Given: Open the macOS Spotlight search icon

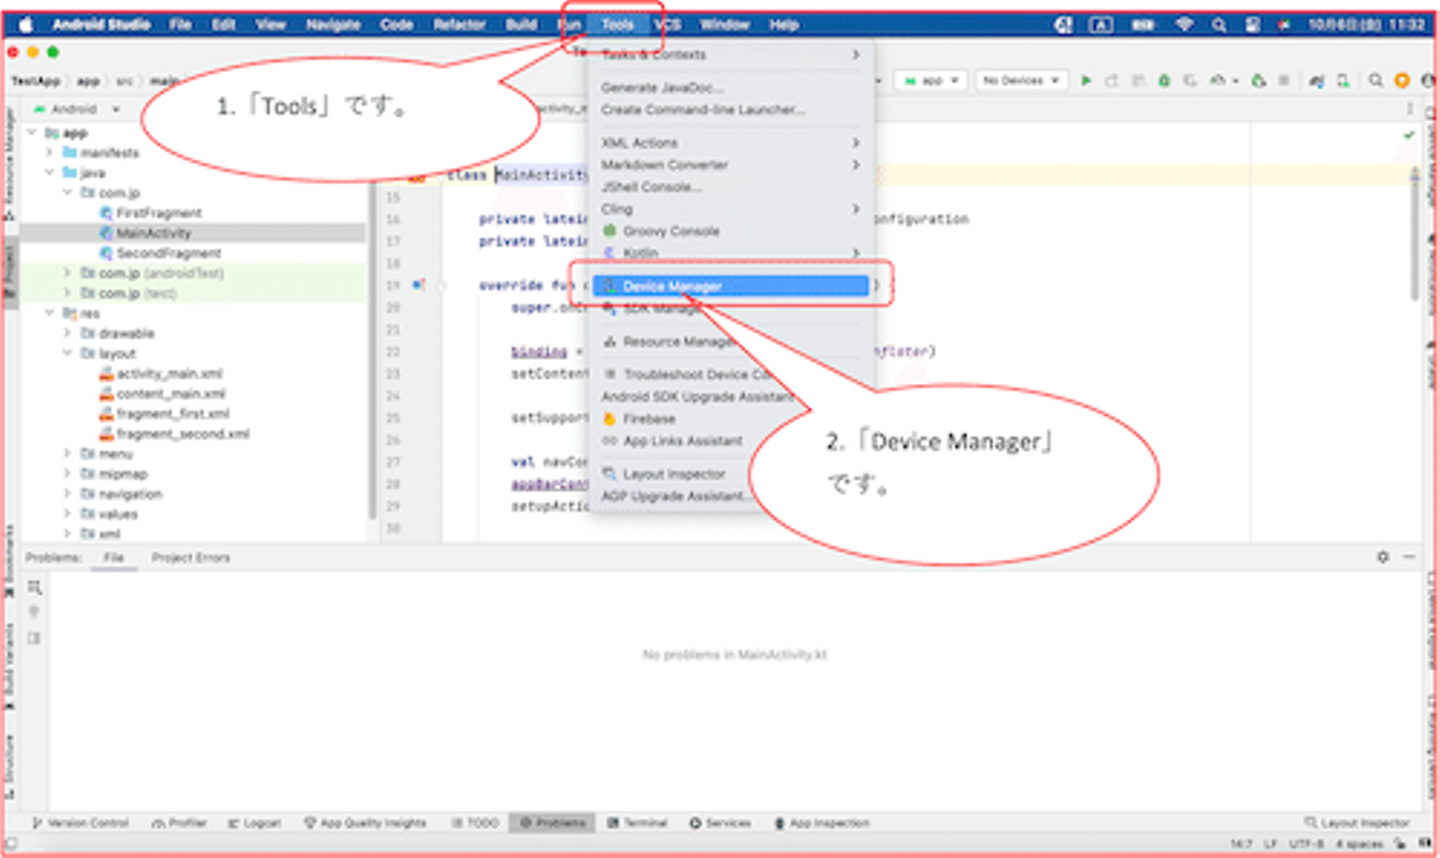Looking at the screenshot, I should (x=1219, y=24).
